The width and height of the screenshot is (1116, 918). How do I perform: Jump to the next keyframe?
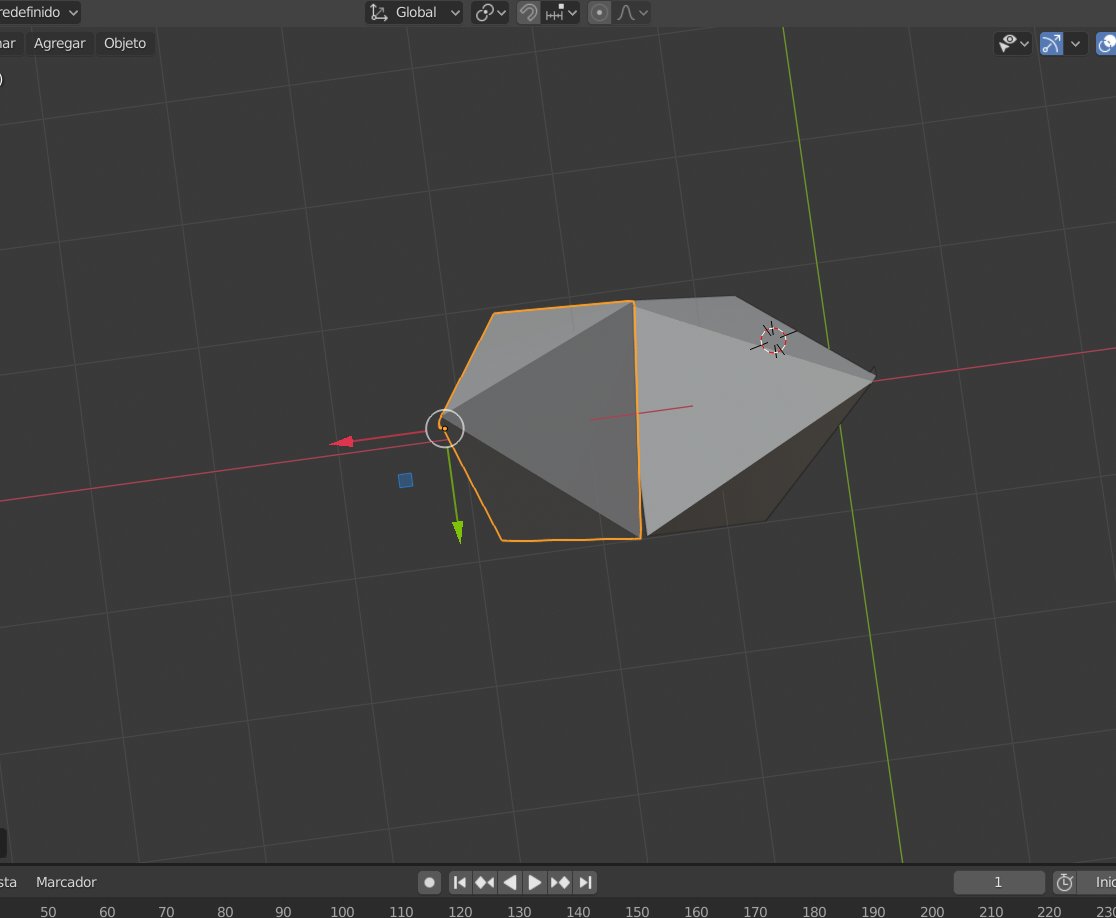click(x=560, y=882)
